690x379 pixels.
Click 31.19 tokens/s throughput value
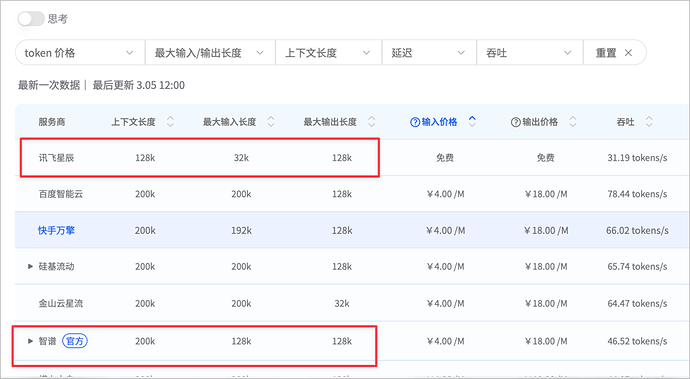pyautogui.click(x=637, y=158)
